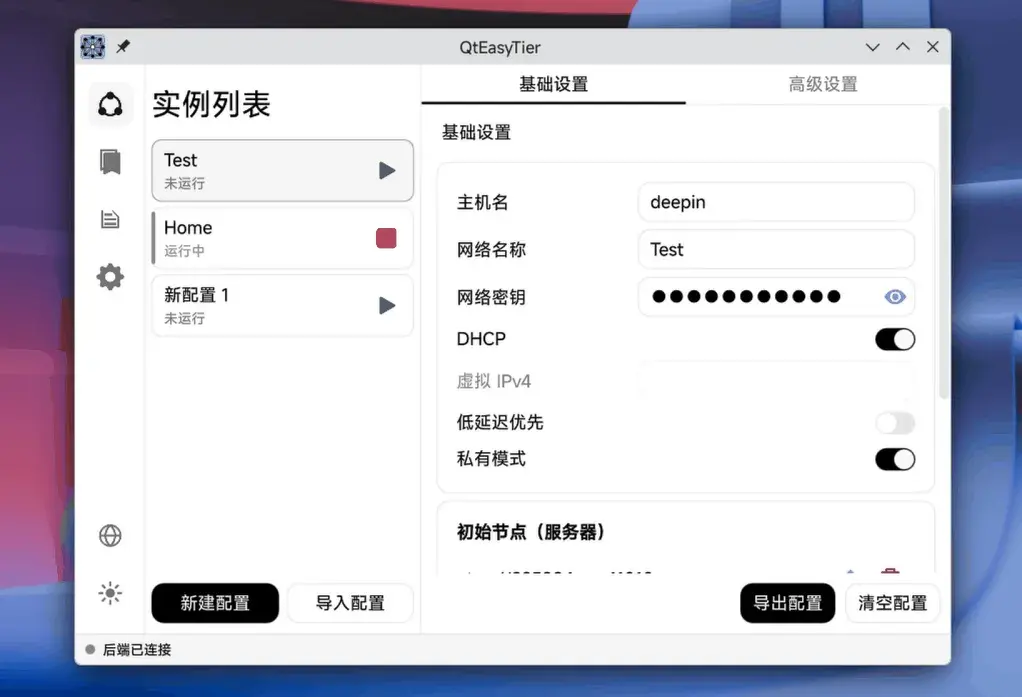The width and height of the screenshot is (1022, 697).
Task: Open the bookmark sidebar page
Action: point(110,162)
